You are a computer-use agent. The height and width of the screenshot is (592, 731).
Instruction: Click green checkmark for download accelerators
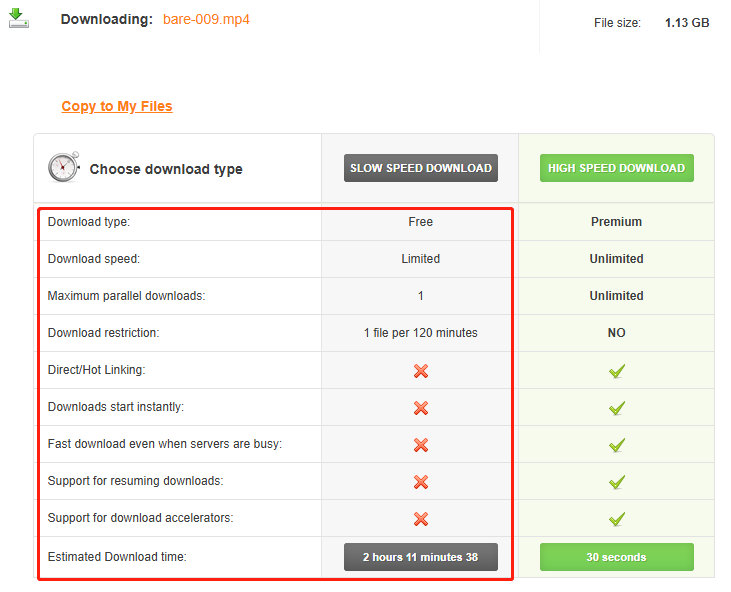pyautogui.click(x=616, y=519)
